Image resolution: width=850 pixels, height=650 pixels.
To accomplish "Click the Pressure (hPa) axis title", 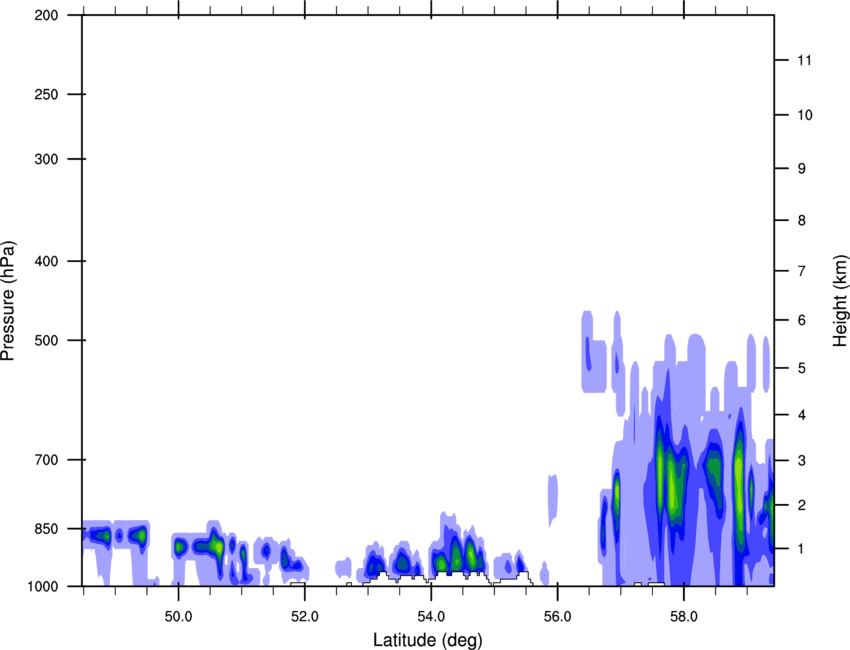I will (x=8, y=301).
